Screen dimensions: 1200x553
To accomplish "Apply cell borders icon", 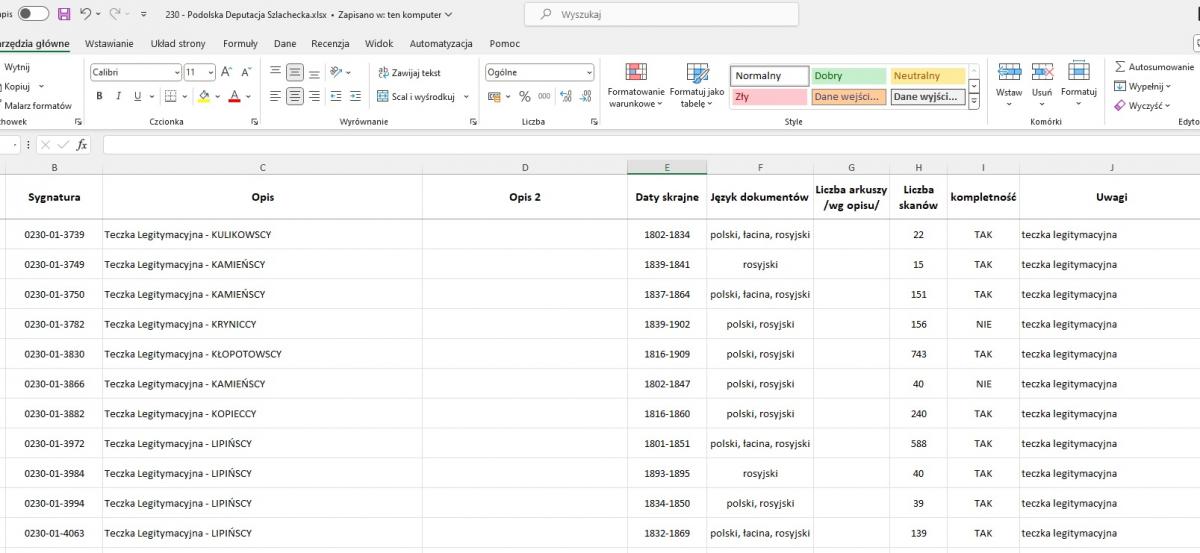I will 170,97.
